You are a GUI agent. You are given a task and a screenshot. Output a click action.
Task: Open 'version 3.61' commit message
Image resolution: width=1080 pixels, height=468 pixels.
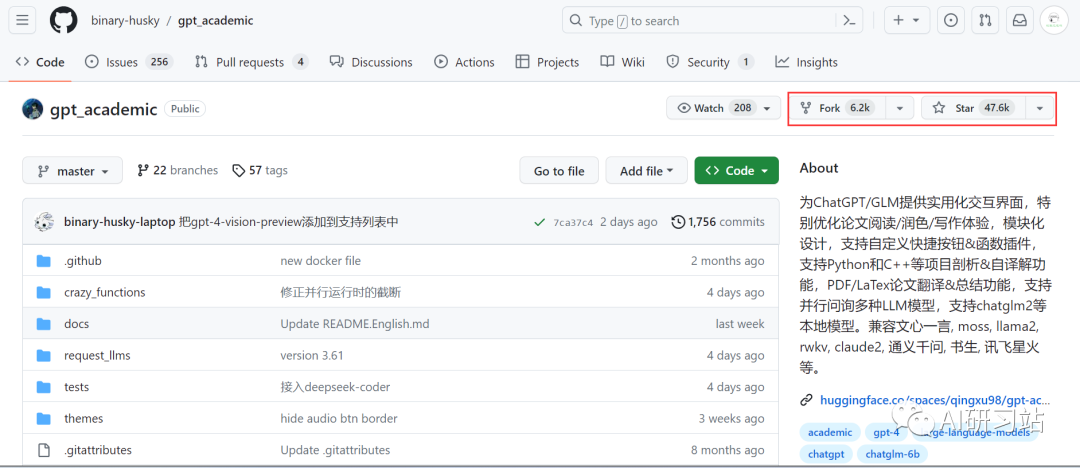click(x=311, y=356)
